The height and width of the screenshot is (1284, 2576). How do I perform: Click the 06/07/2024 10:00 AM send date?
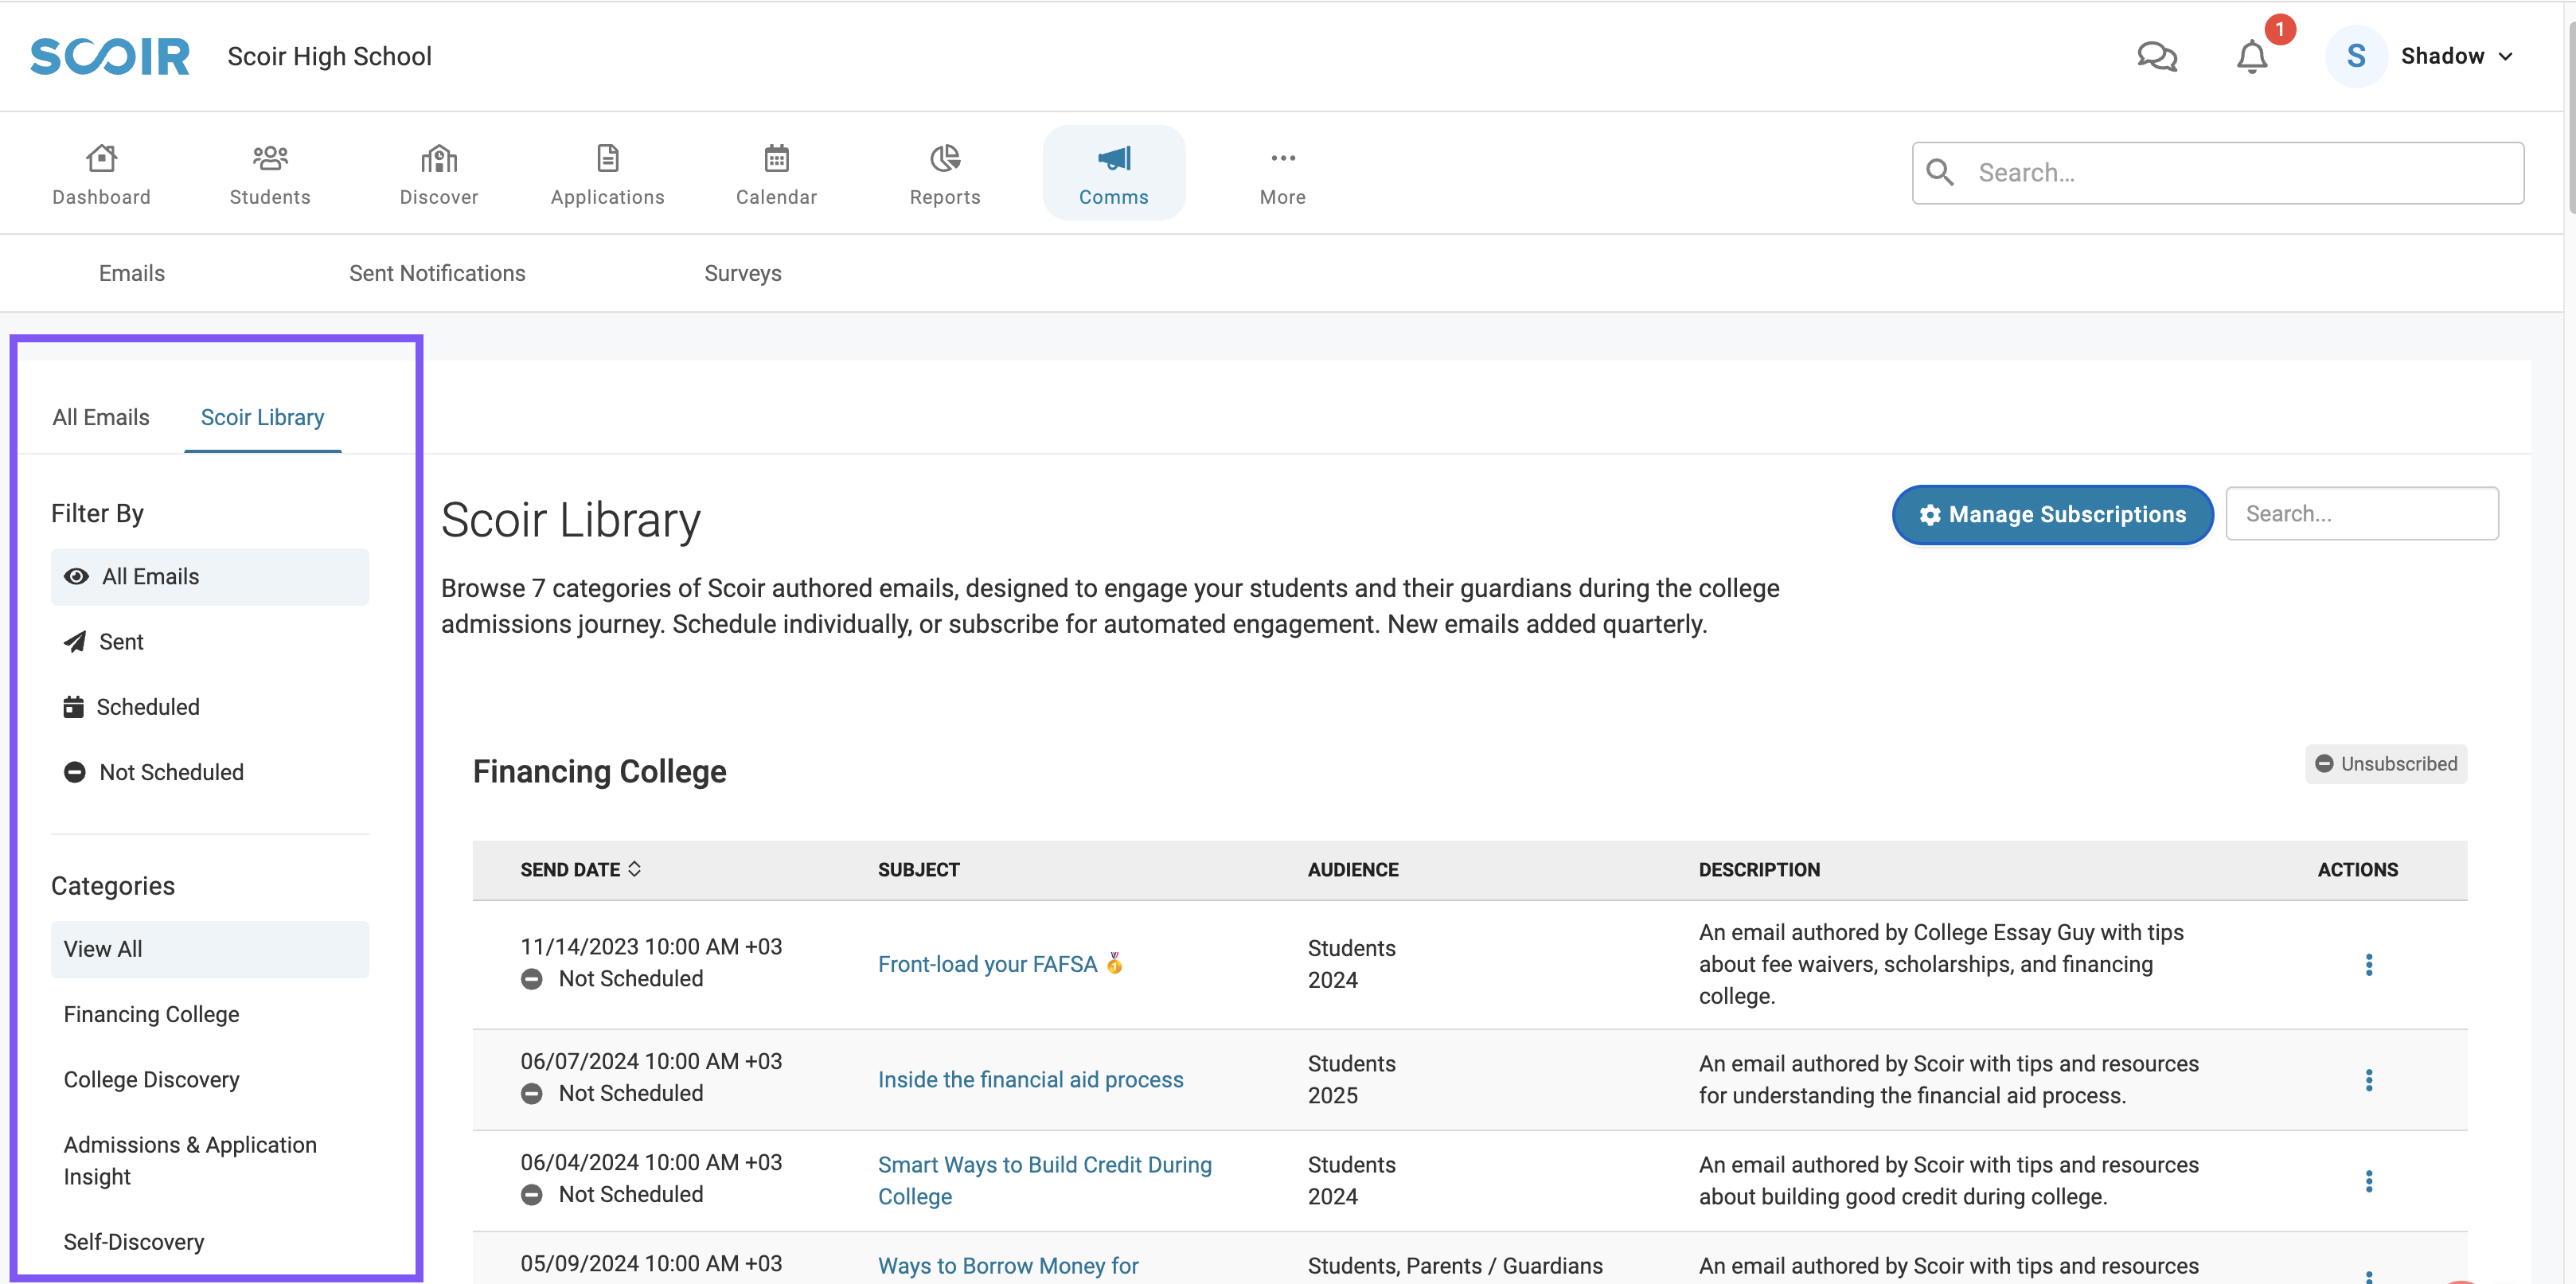point(651,1061)
